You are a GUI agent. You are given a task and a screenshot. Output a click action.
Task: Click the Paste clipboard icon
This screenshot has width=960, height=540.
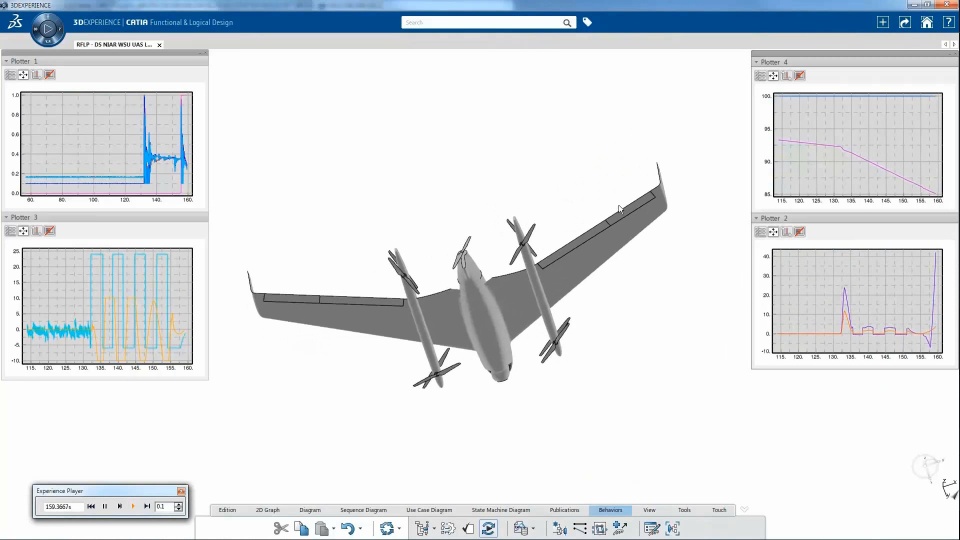point(321,528)
